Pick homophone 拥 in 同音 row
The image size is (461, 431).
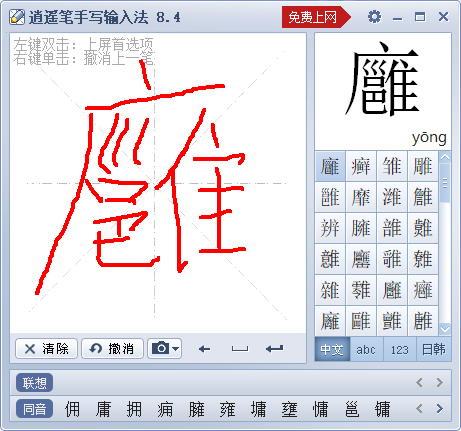134,409
